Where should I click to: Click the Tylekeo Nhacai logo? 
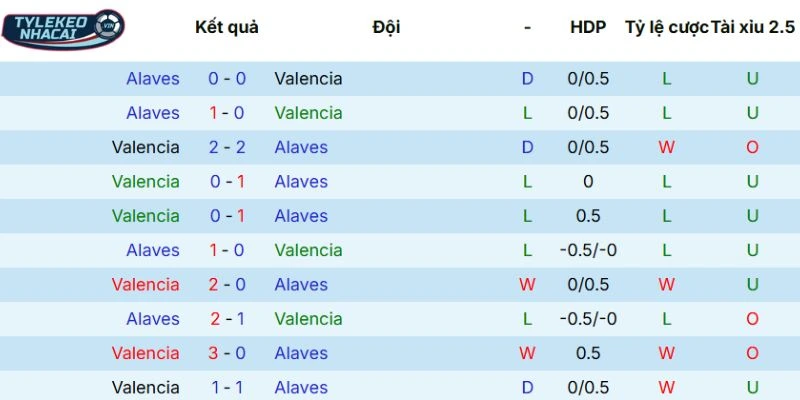pos(63,28)
